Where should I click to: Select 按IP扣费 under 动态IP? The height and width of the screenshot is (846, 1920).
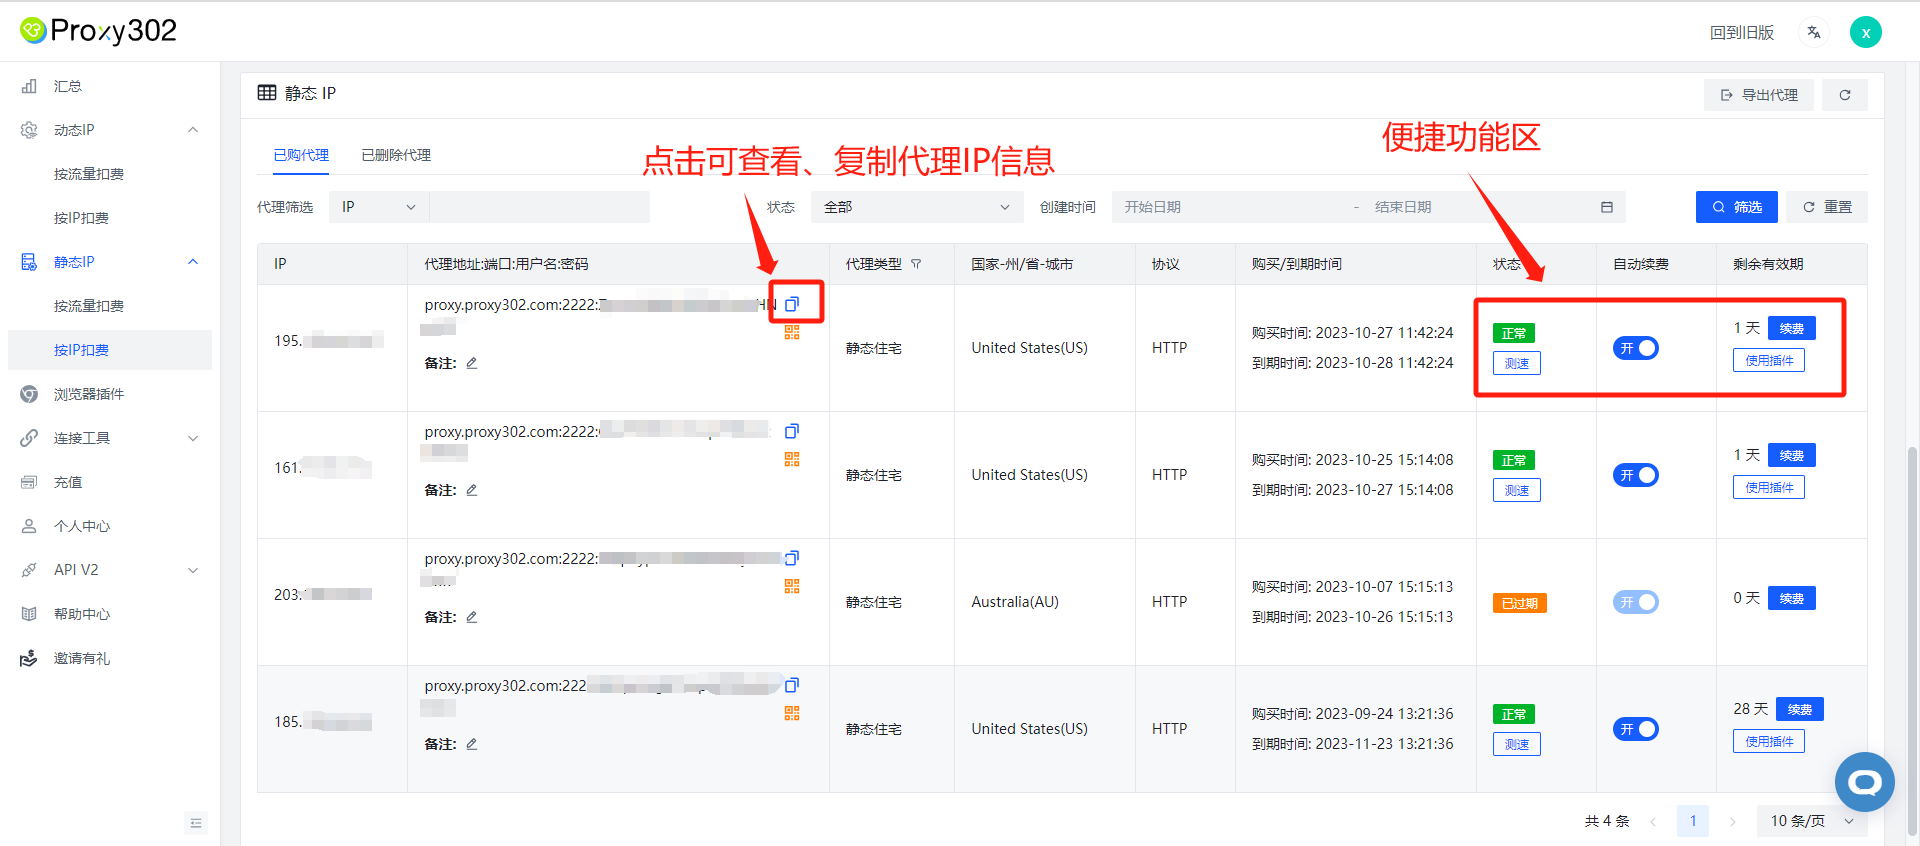pyautogui.click(x=110, y=218)
